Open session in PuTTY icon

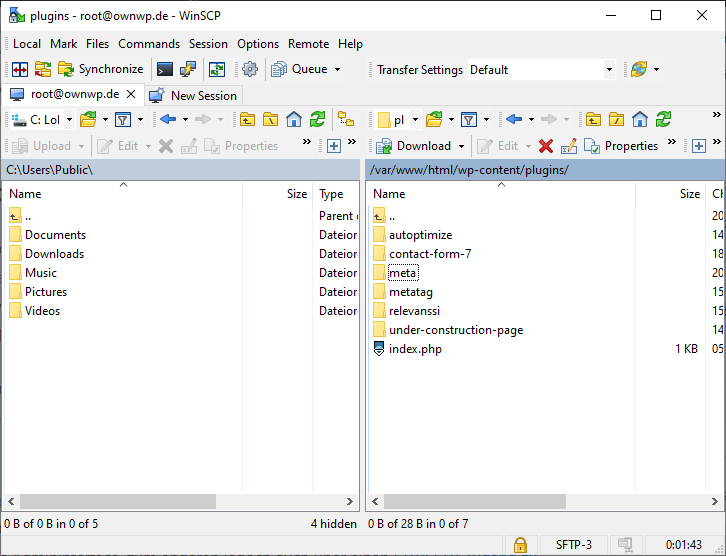tap(188, 69)
